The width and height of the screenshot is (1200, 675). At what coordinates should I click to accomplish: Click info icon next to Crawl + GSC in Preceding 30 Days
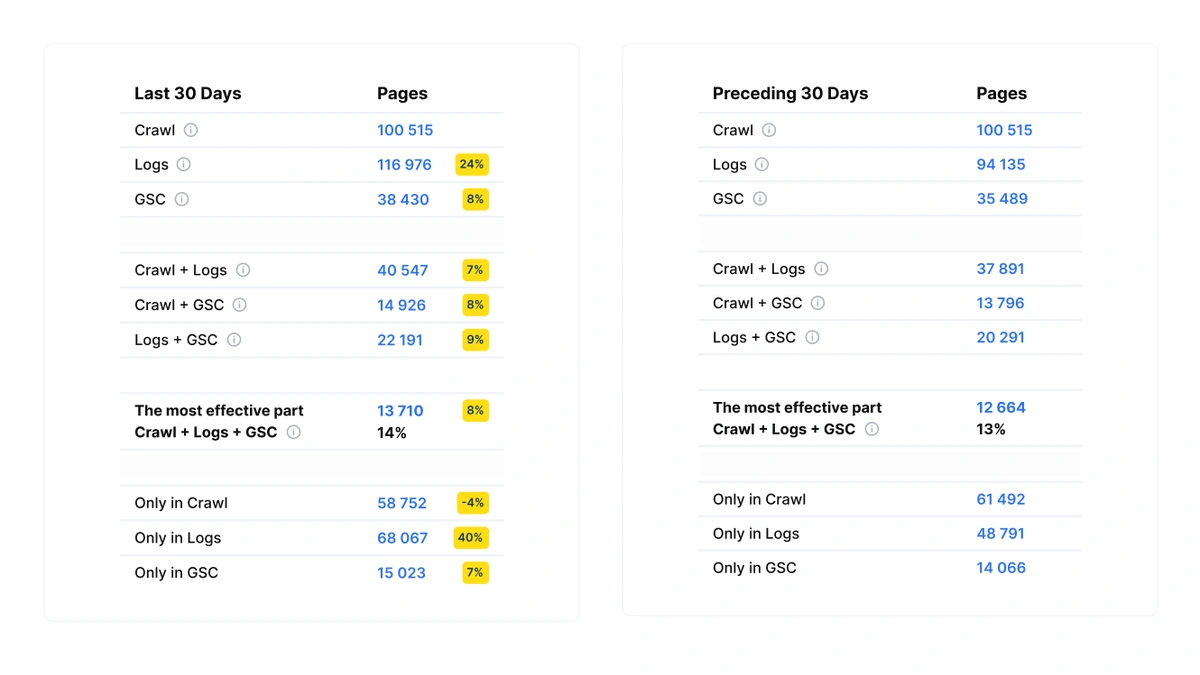[x=818, y=303]
